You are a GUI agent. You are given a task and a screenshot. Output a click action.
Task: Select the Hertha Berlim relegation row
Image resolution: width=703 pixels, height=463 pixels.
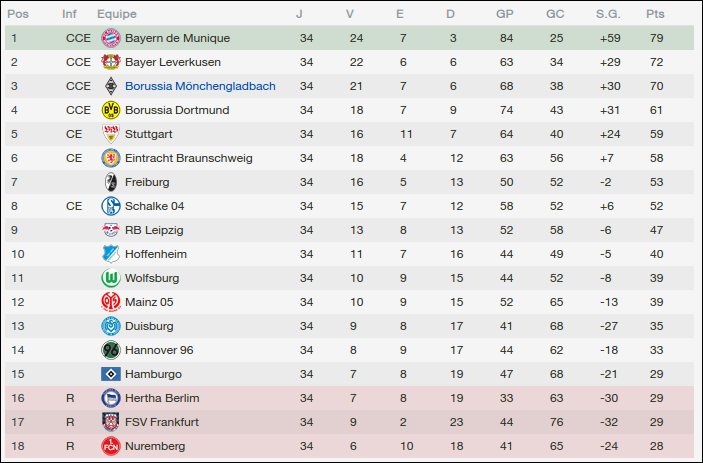pos(350,398)
